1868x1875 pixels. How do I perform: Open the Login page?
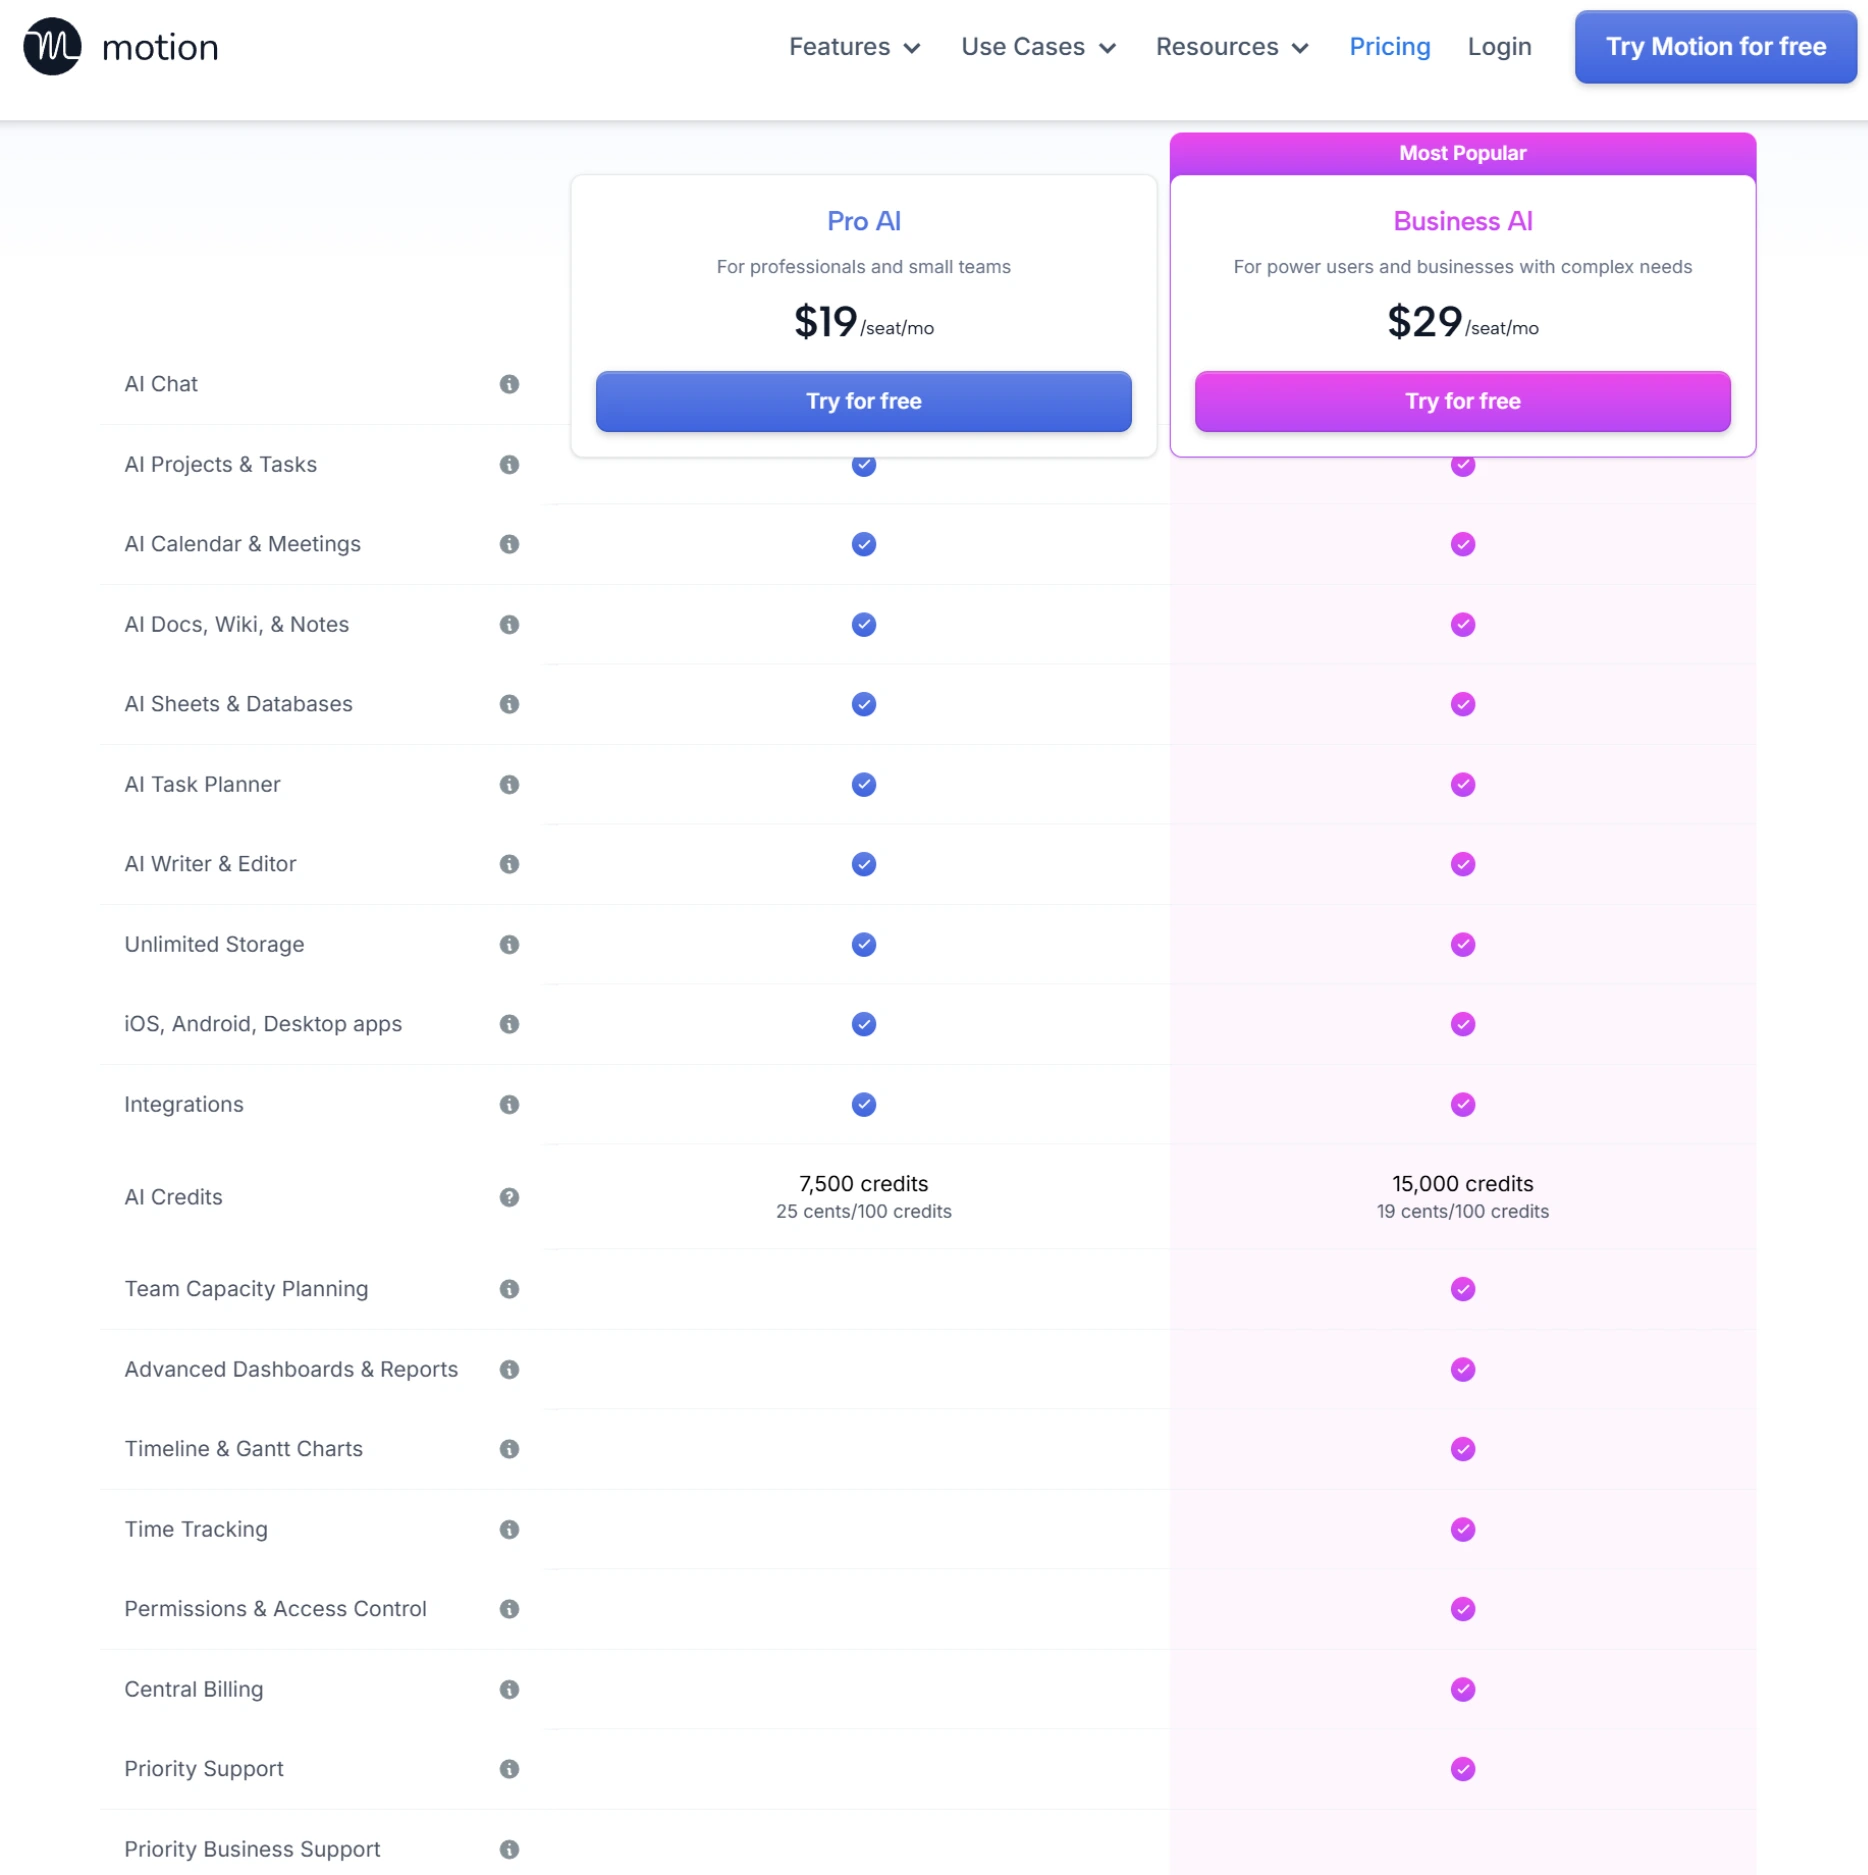click(1499, 46)
